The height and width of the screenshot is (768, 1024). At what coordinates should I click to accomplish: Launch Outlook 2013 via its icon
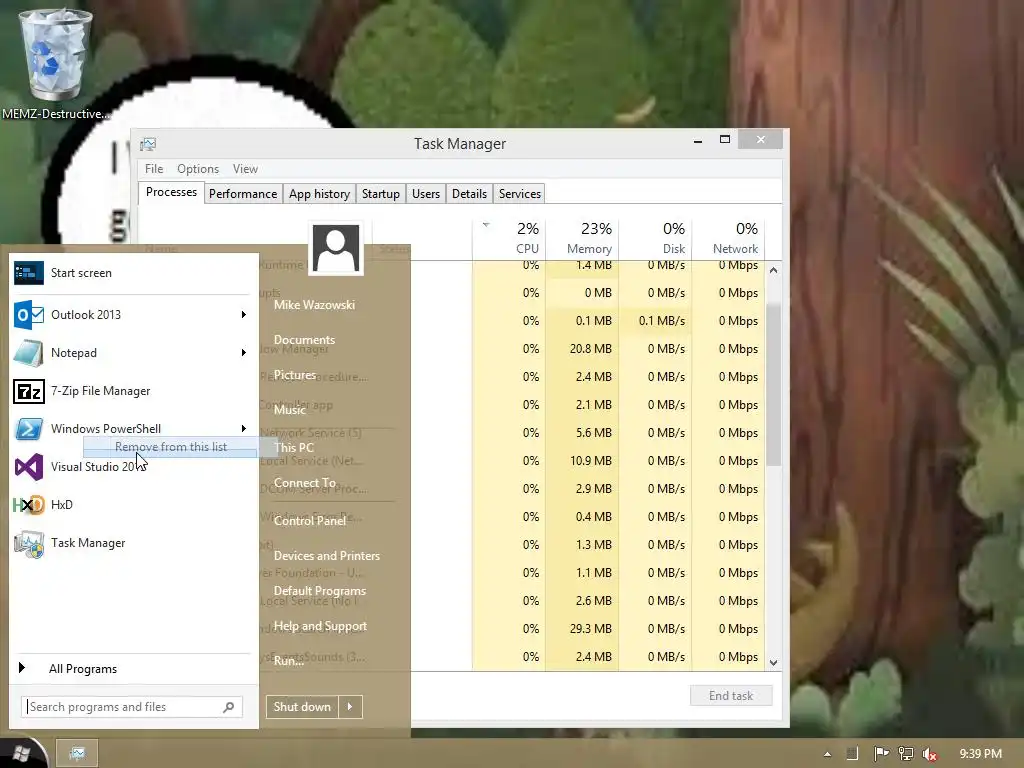coord(29,315)
